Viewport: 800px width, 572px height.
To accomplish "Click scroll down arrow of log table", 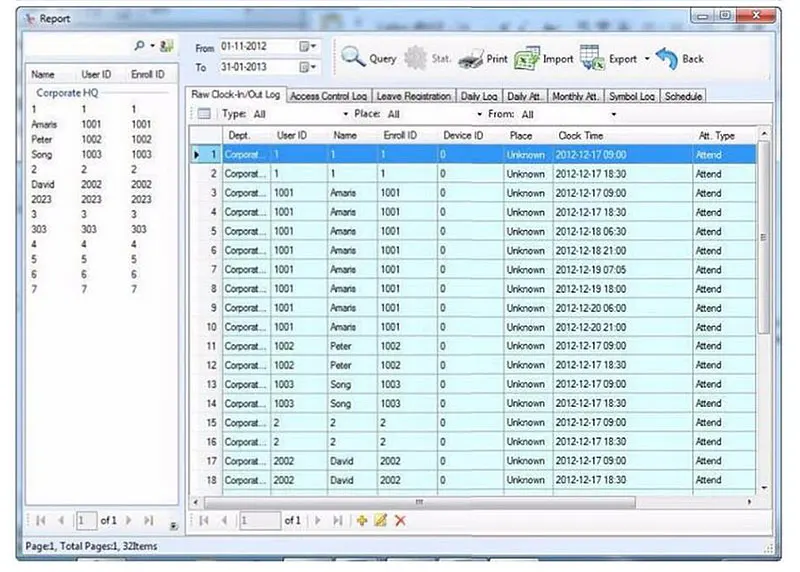I will 764,488.
